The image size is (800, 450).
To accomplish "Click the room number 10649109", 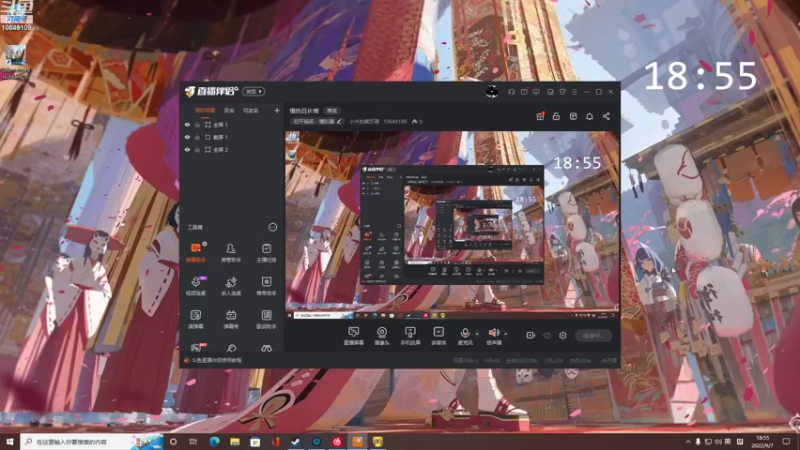I will pos(395,121).
